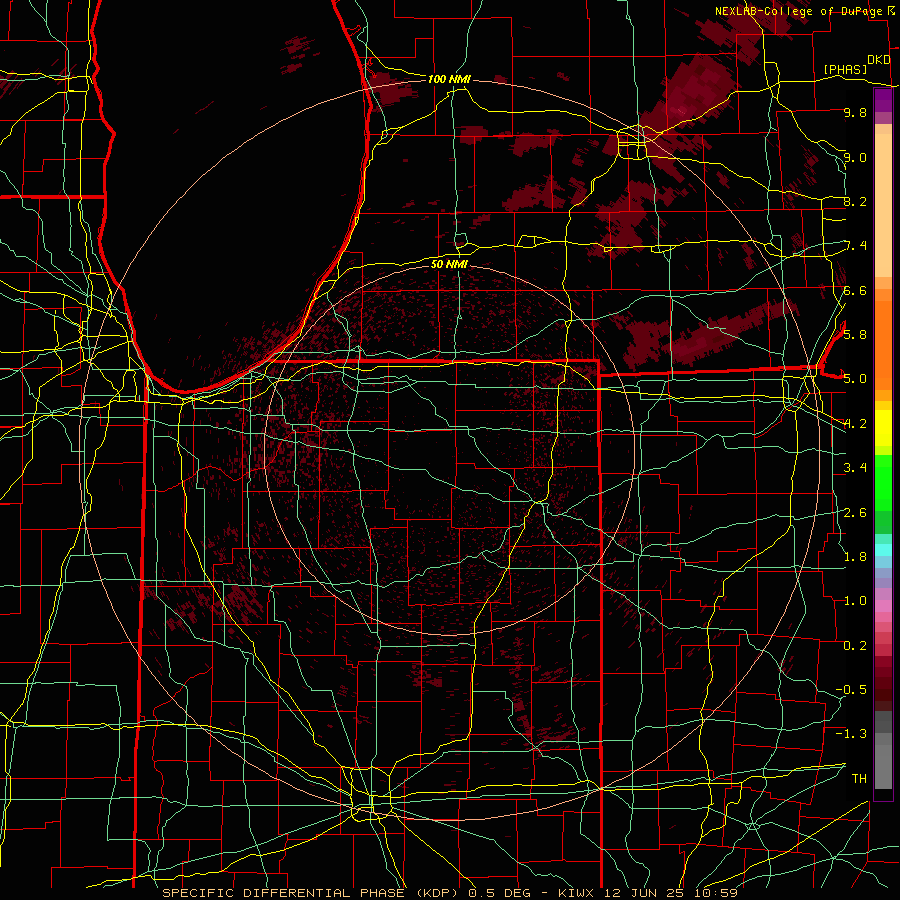Click the 100 NMI range ring label
Viewport: 900px width, 900px height.
click(x=449, y=79)
